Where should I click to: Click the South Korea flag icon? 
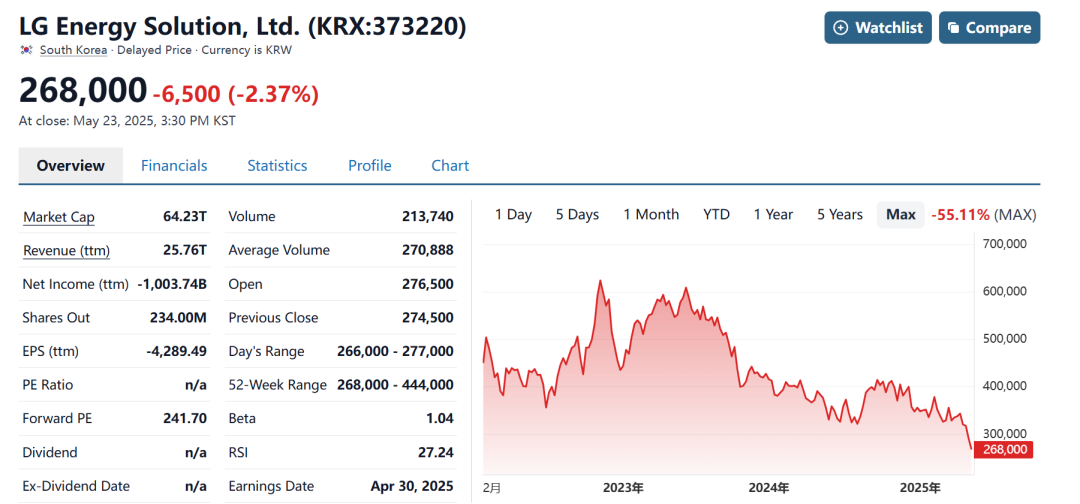coord(26,50)
